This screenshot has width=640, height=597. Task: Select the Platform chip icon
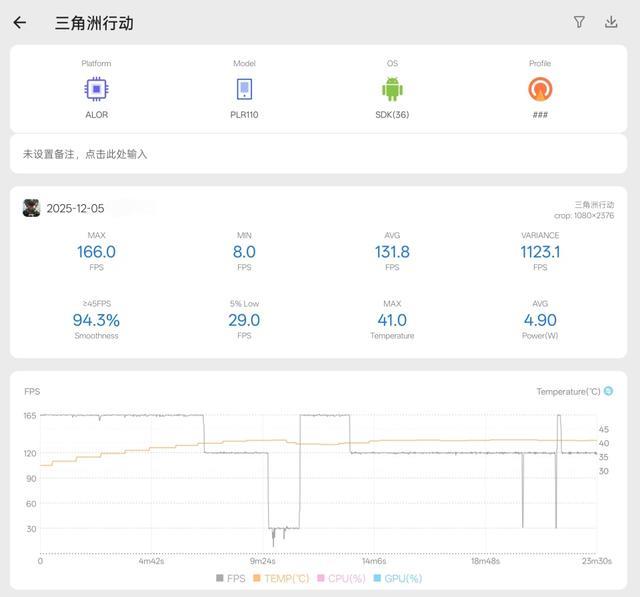pos(96,89)
